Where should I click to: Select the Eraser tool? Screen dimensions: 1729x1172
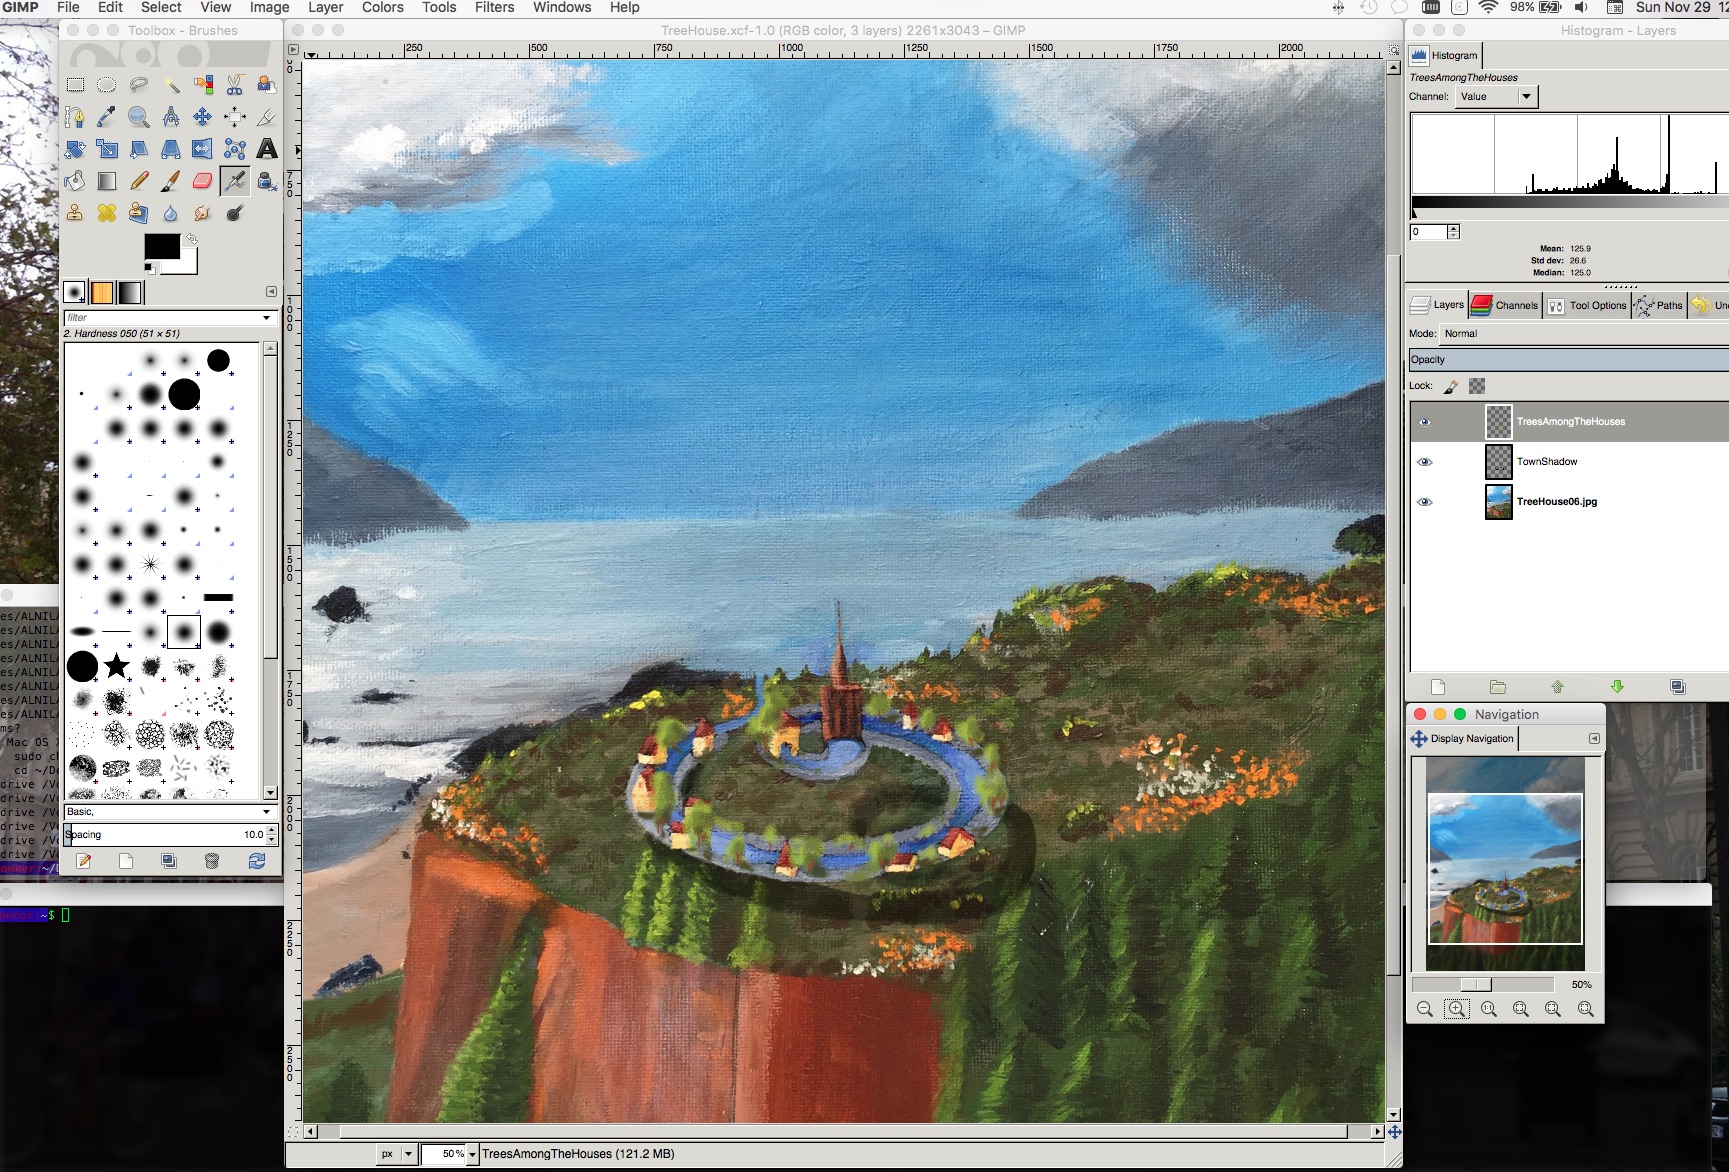(x=203, y=181)
